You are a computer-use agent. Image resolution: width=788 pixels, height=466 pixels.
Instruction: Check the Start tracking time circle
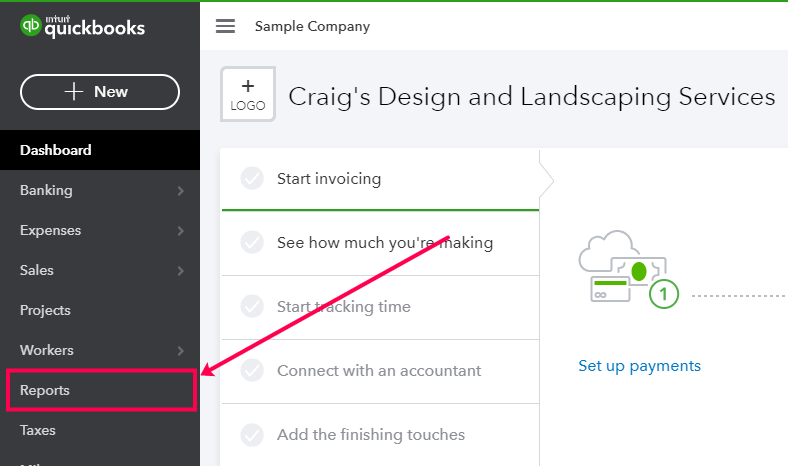tap(252, 306)
